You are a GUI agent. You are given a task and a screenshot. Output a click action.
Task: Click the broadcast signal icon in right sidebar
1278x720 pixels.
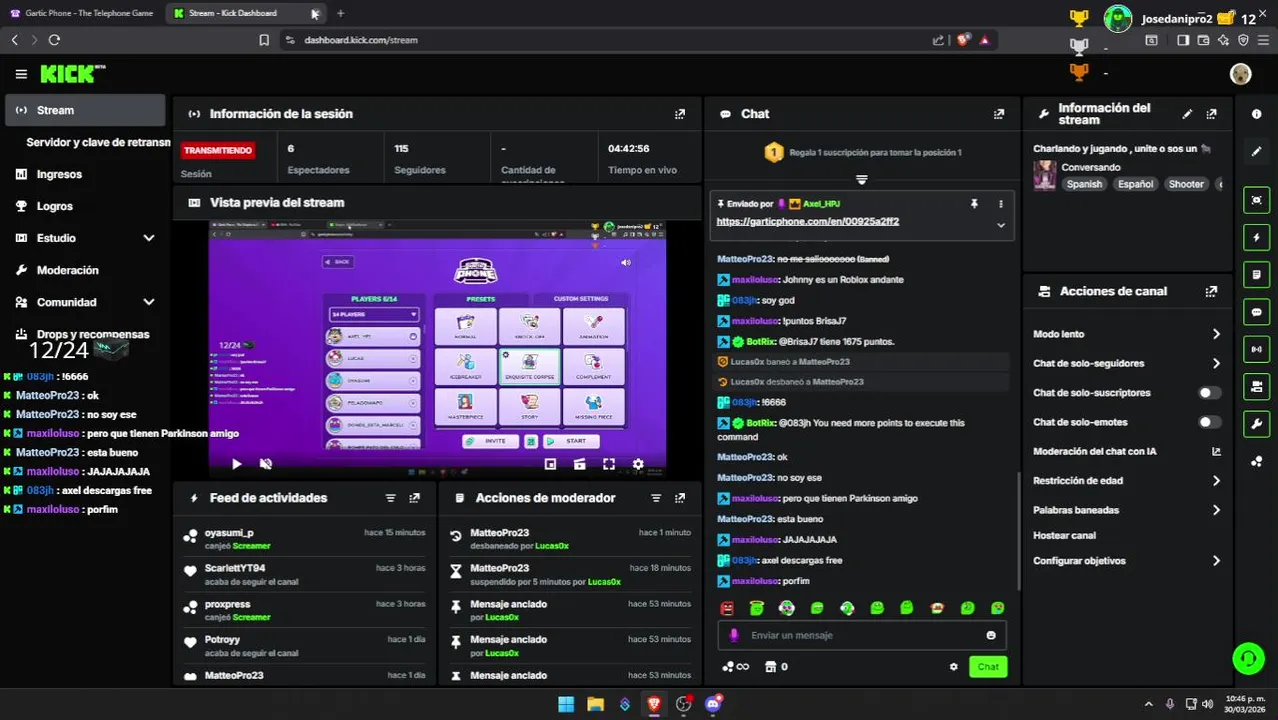(x=1257, y=349)
